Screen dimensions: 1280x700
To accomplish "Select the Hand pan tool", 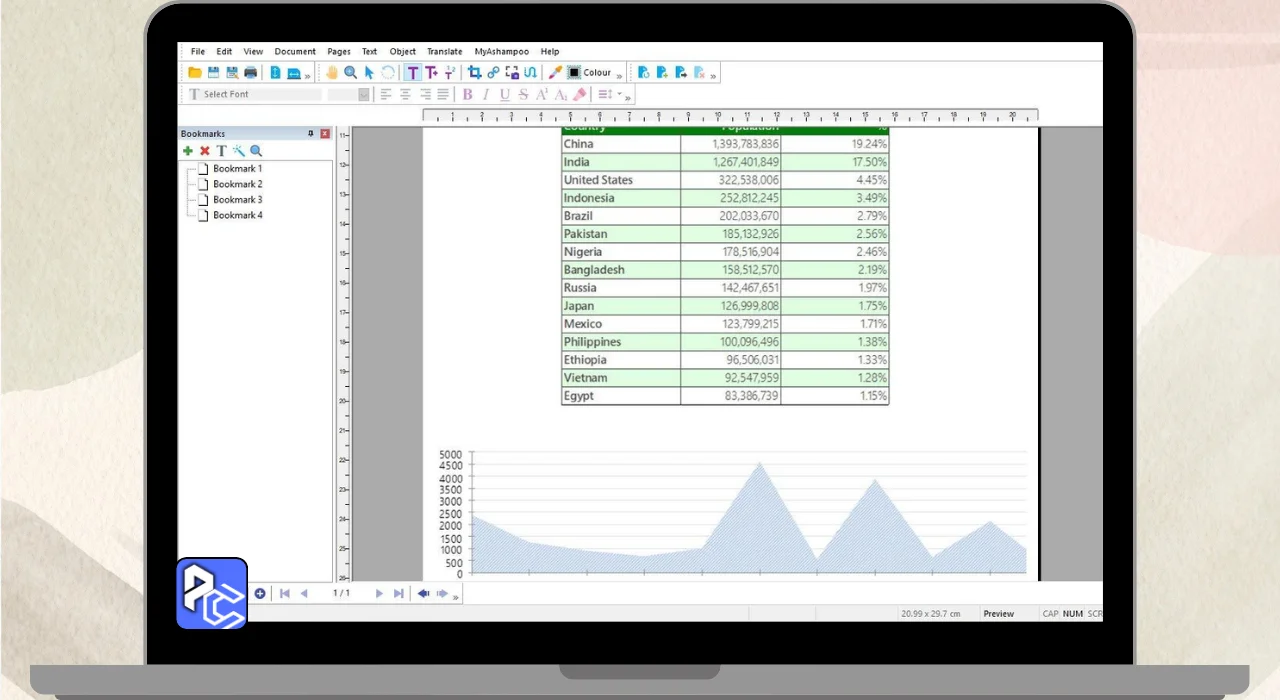I will pyautogui.click(x=332, y=72).
